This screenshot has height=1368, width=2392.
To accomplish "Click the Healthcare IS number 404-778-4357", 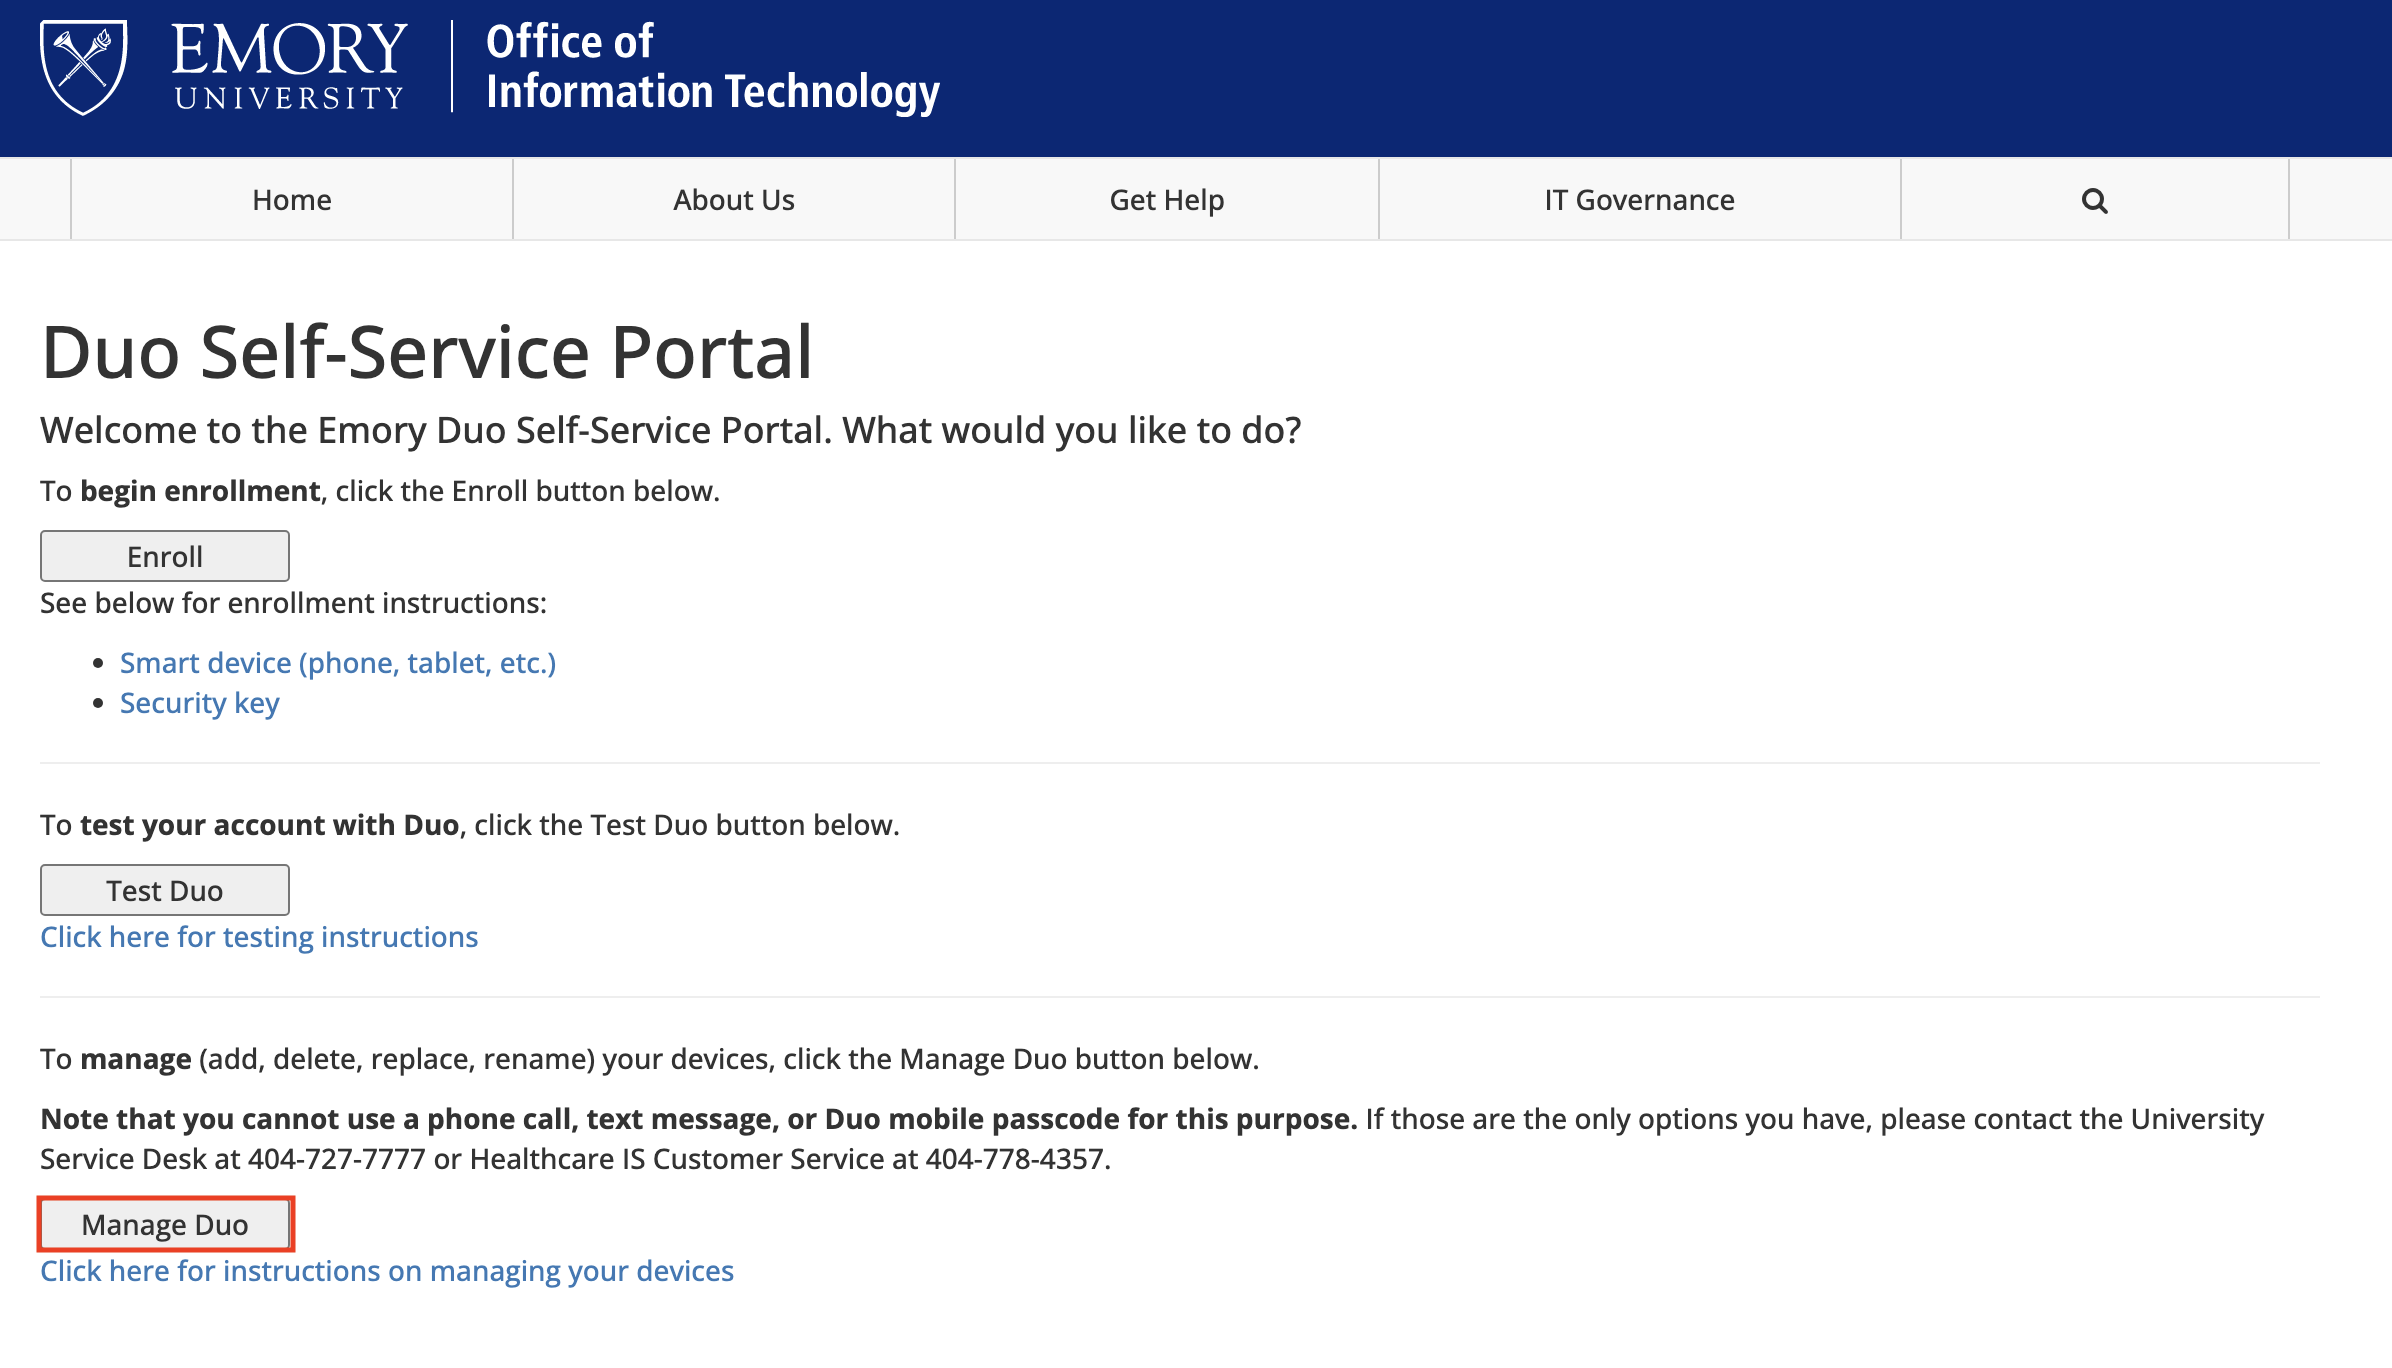I will pyautogui.click(x=1014, y=1159).
